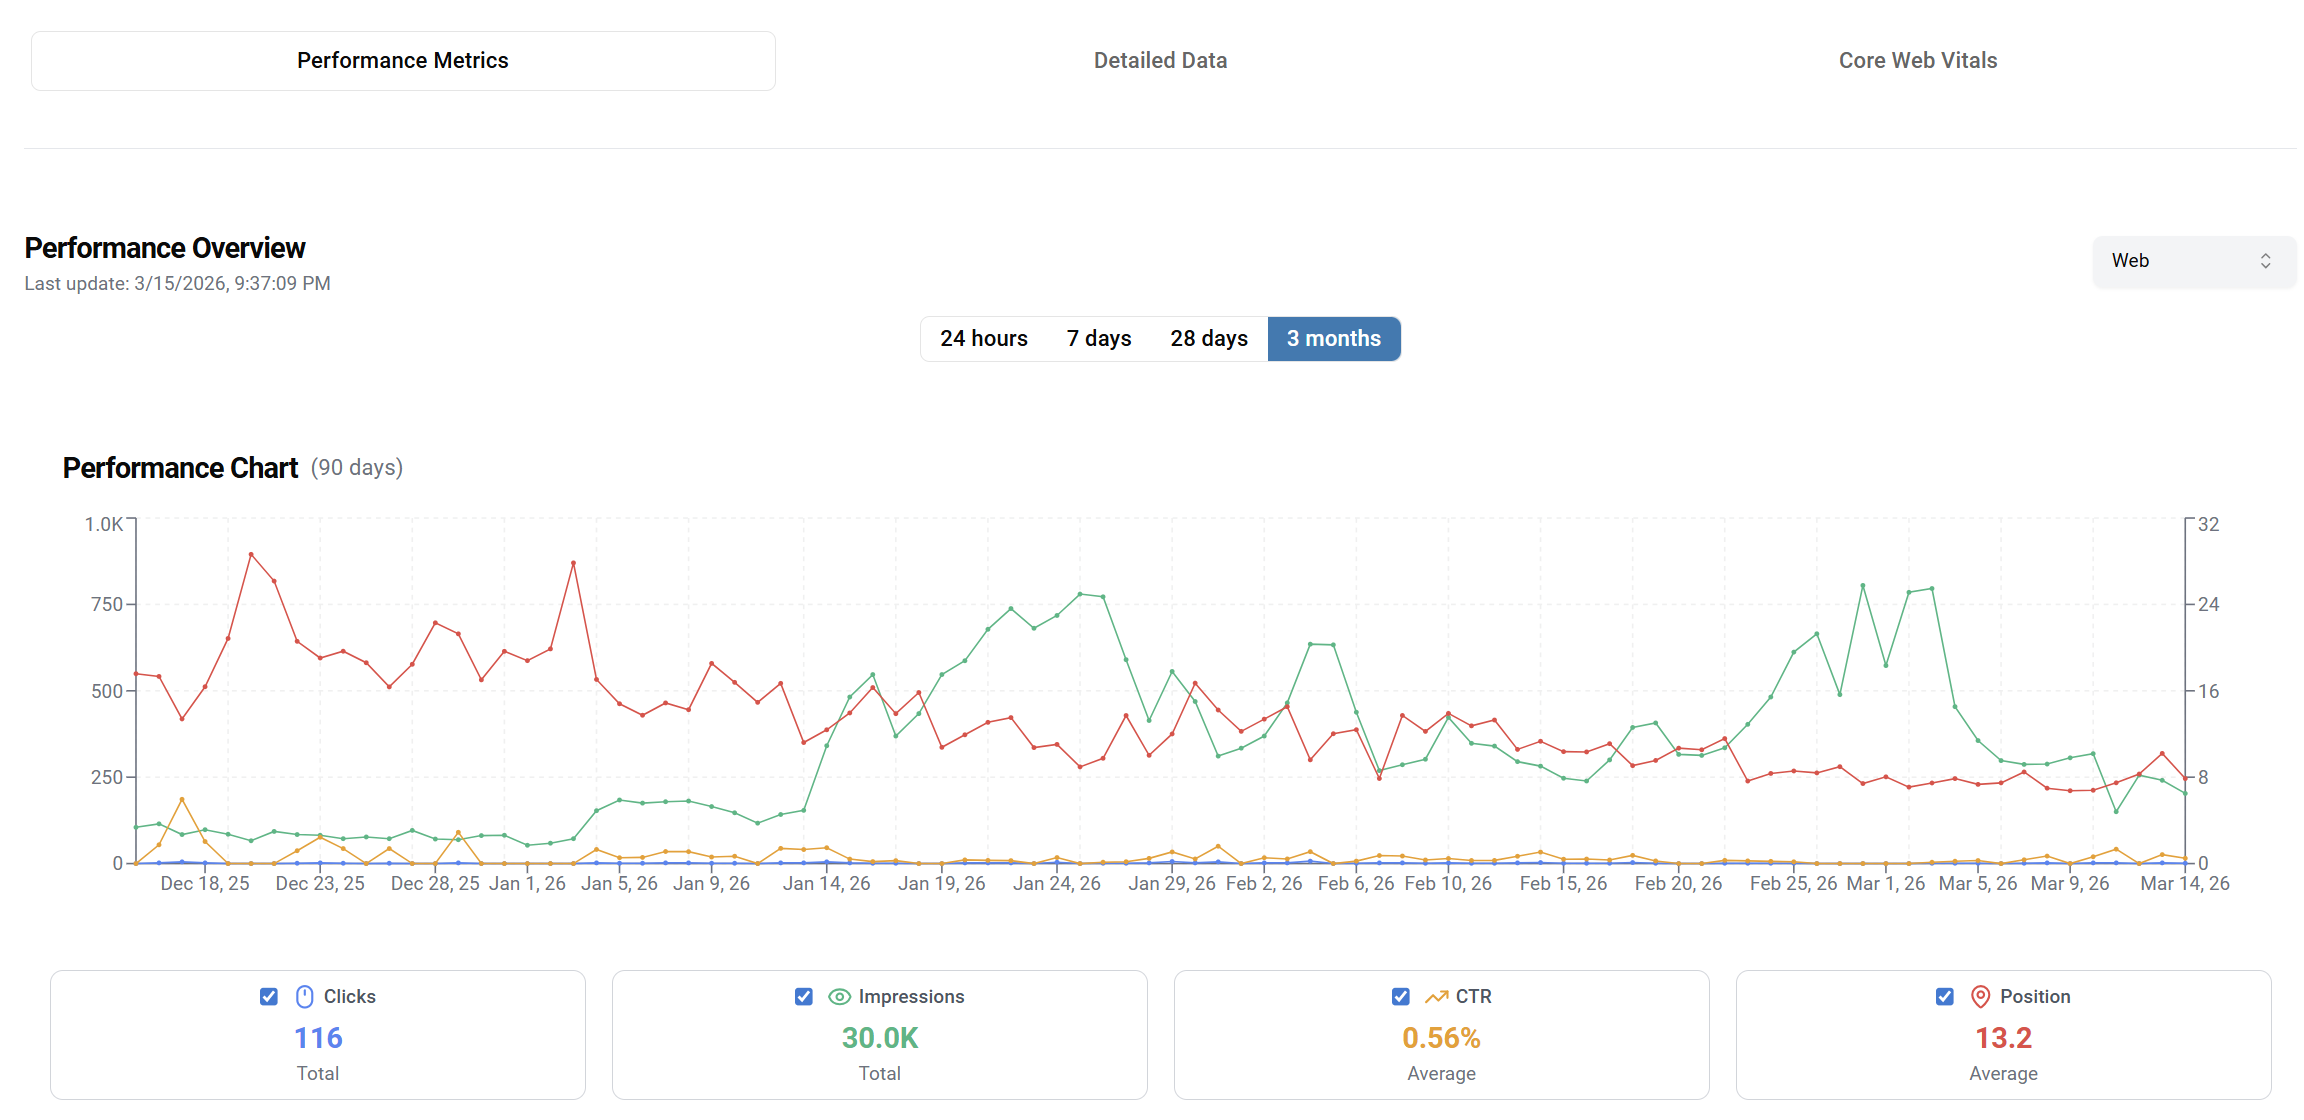
Task: Select the Performance Metrics tab
Action: pos(402,60)
